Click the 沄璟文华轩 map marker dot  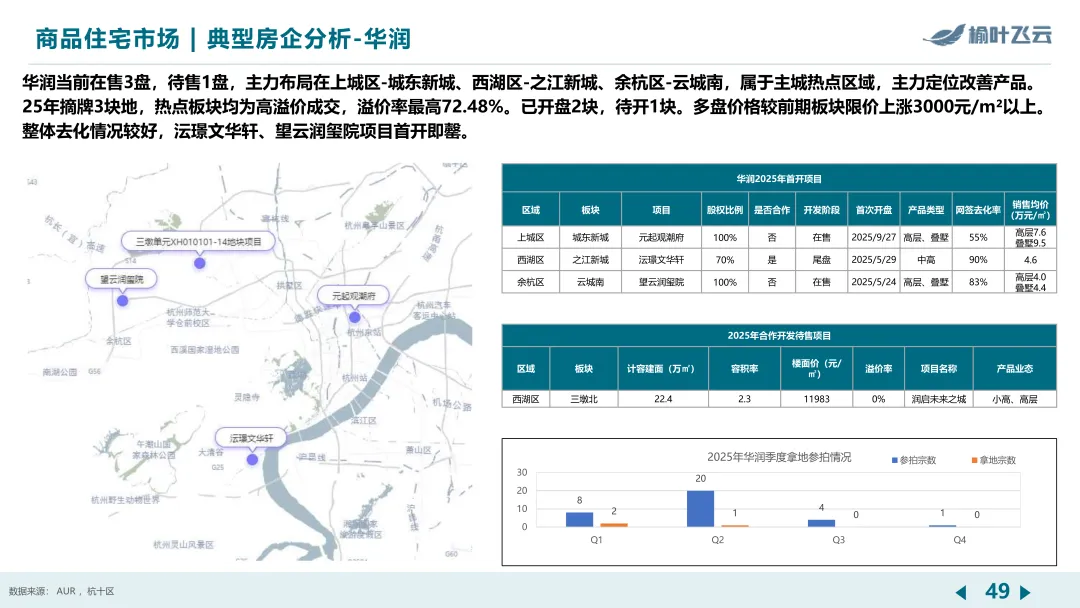tap(252, 459)
